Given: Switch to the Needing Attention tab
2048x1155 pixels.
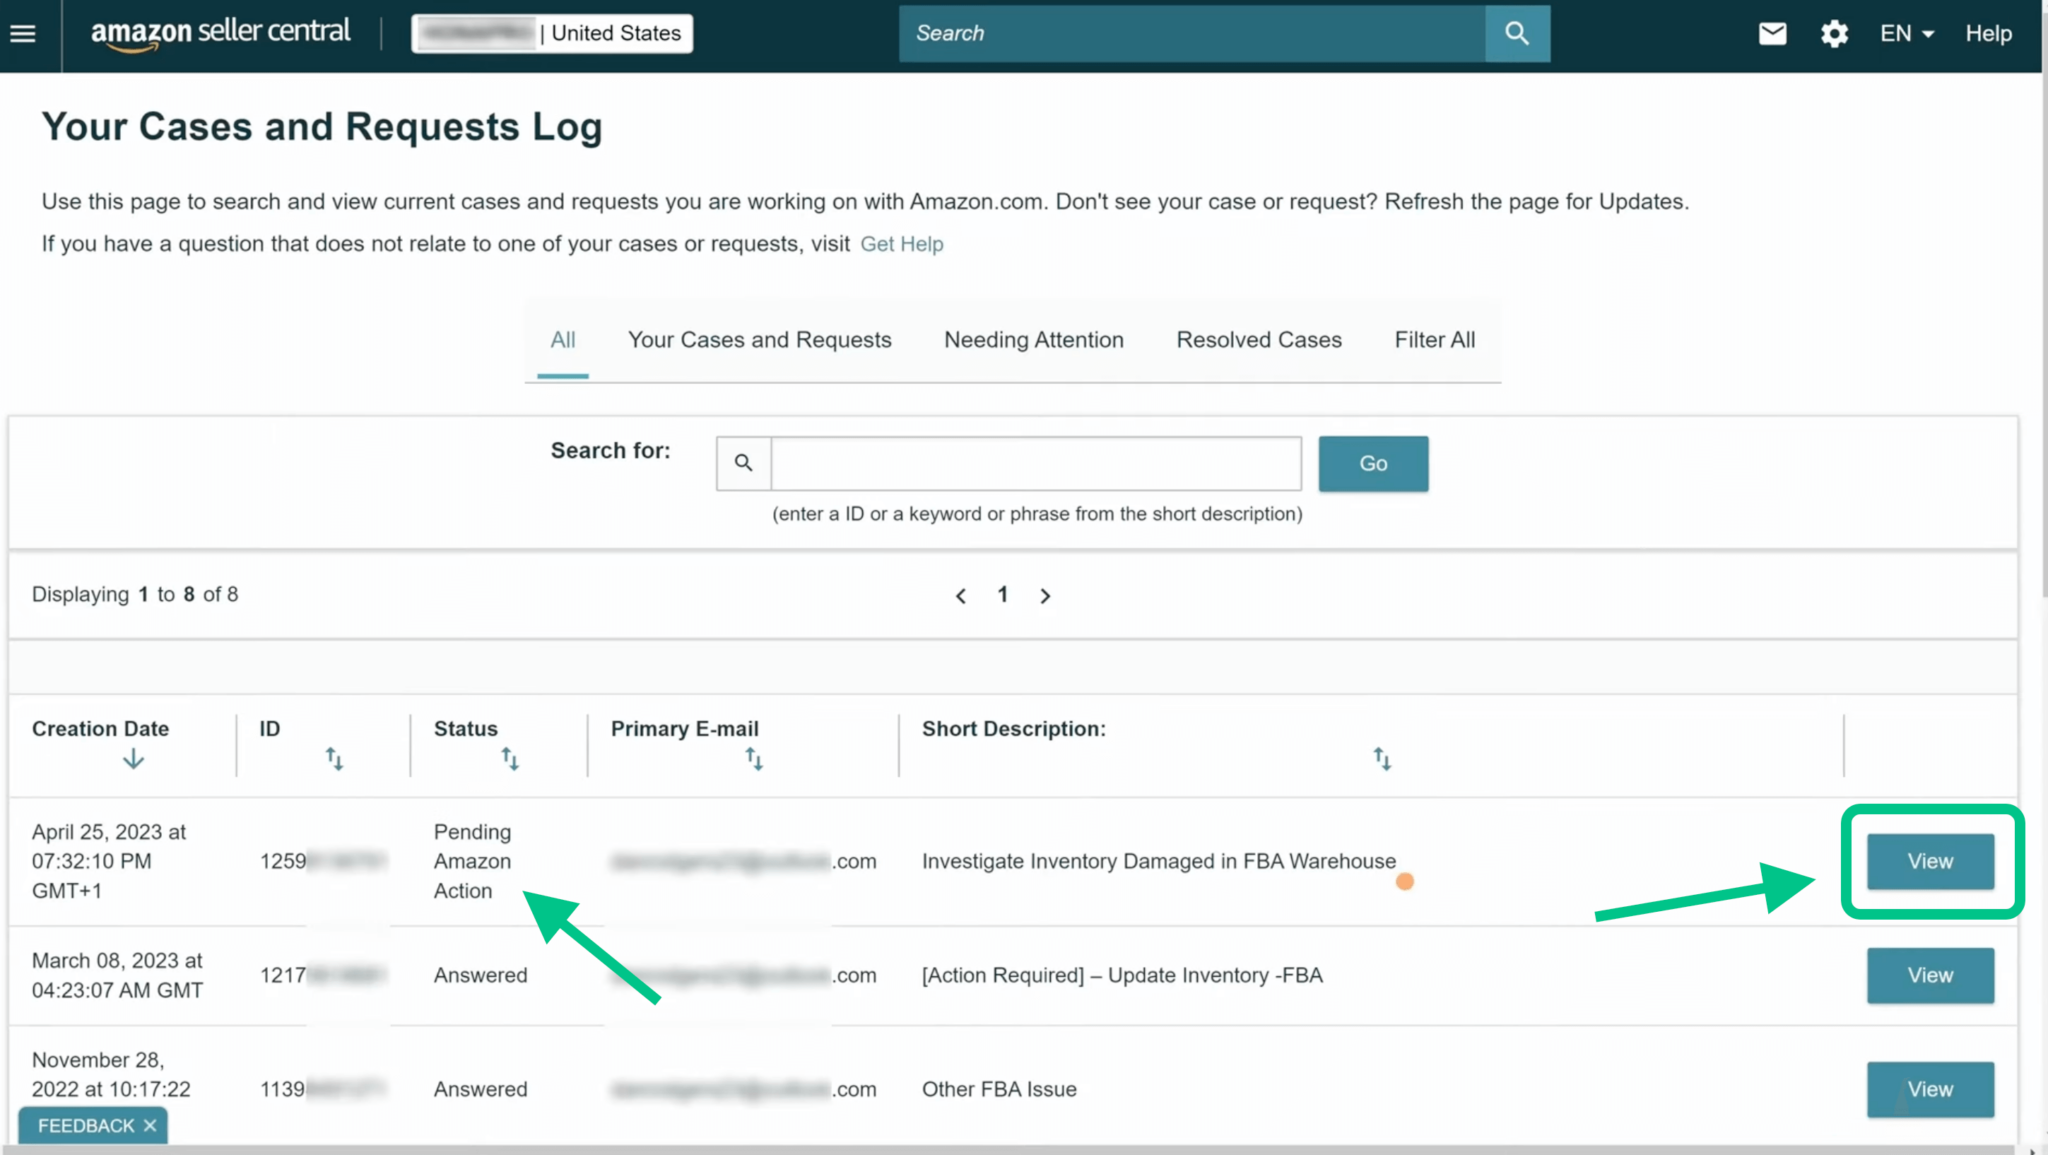Looking at the screenshot, I should point(1033,340).
